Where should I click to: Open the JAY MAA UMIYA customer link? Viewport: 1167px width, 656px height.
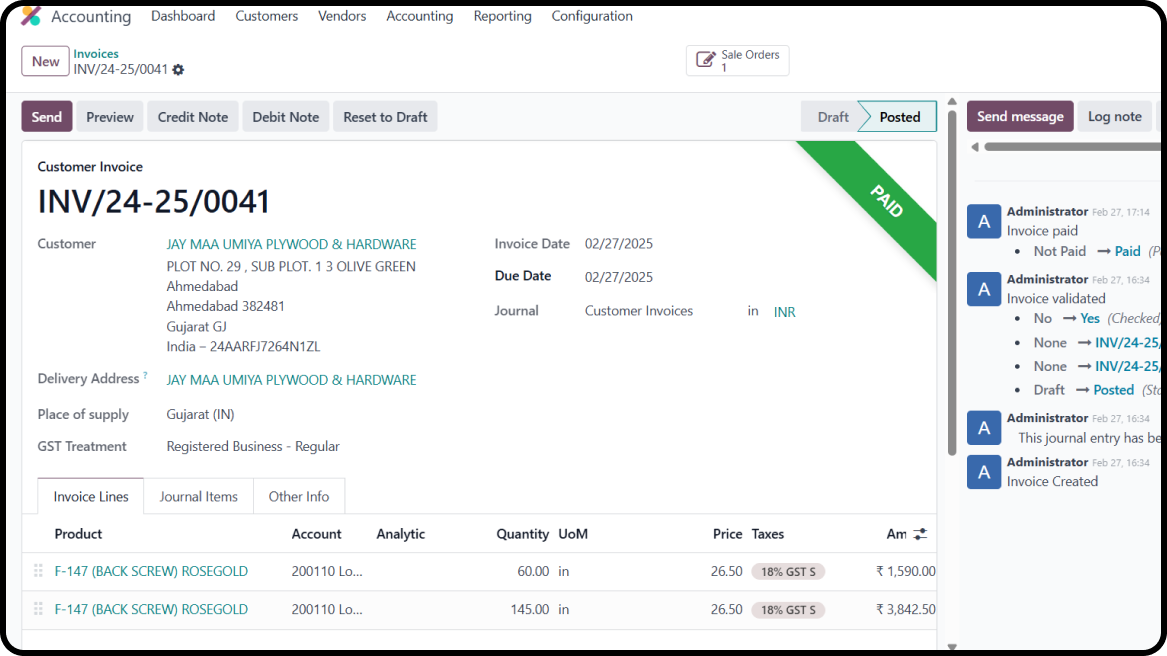[291, 244]
